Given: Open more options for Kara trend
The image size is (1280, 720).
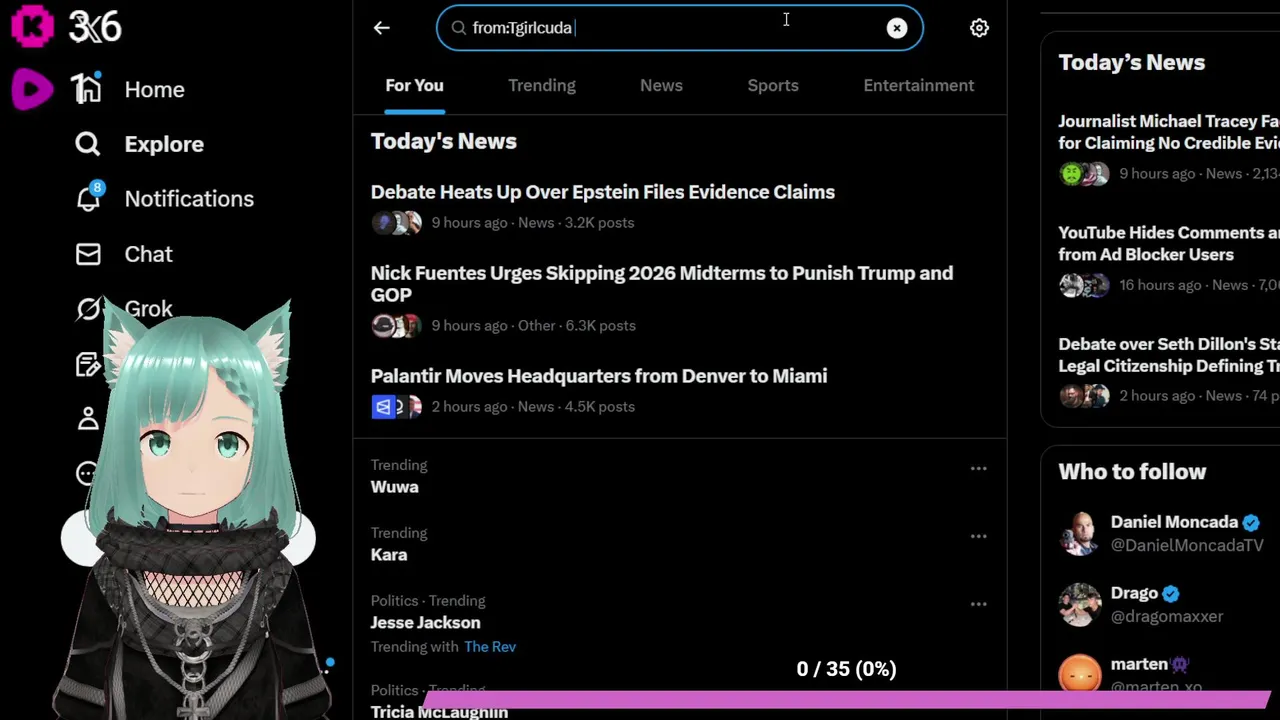Looking at the screenshot, I should click(978, 536).
